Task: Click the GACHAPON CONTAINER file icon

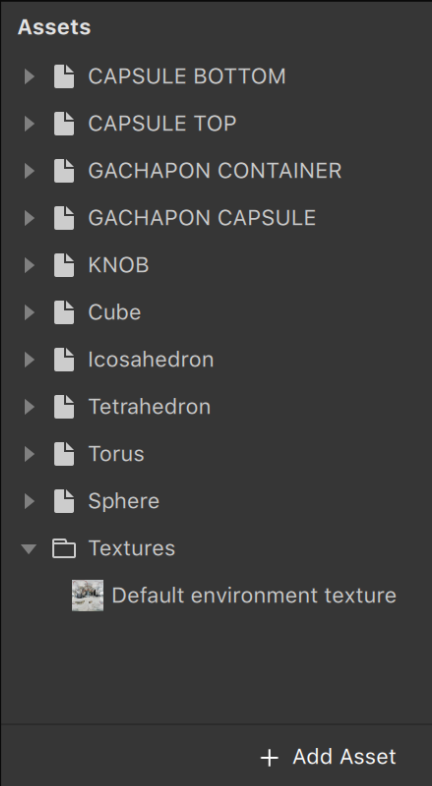Action: click(64, 170)
